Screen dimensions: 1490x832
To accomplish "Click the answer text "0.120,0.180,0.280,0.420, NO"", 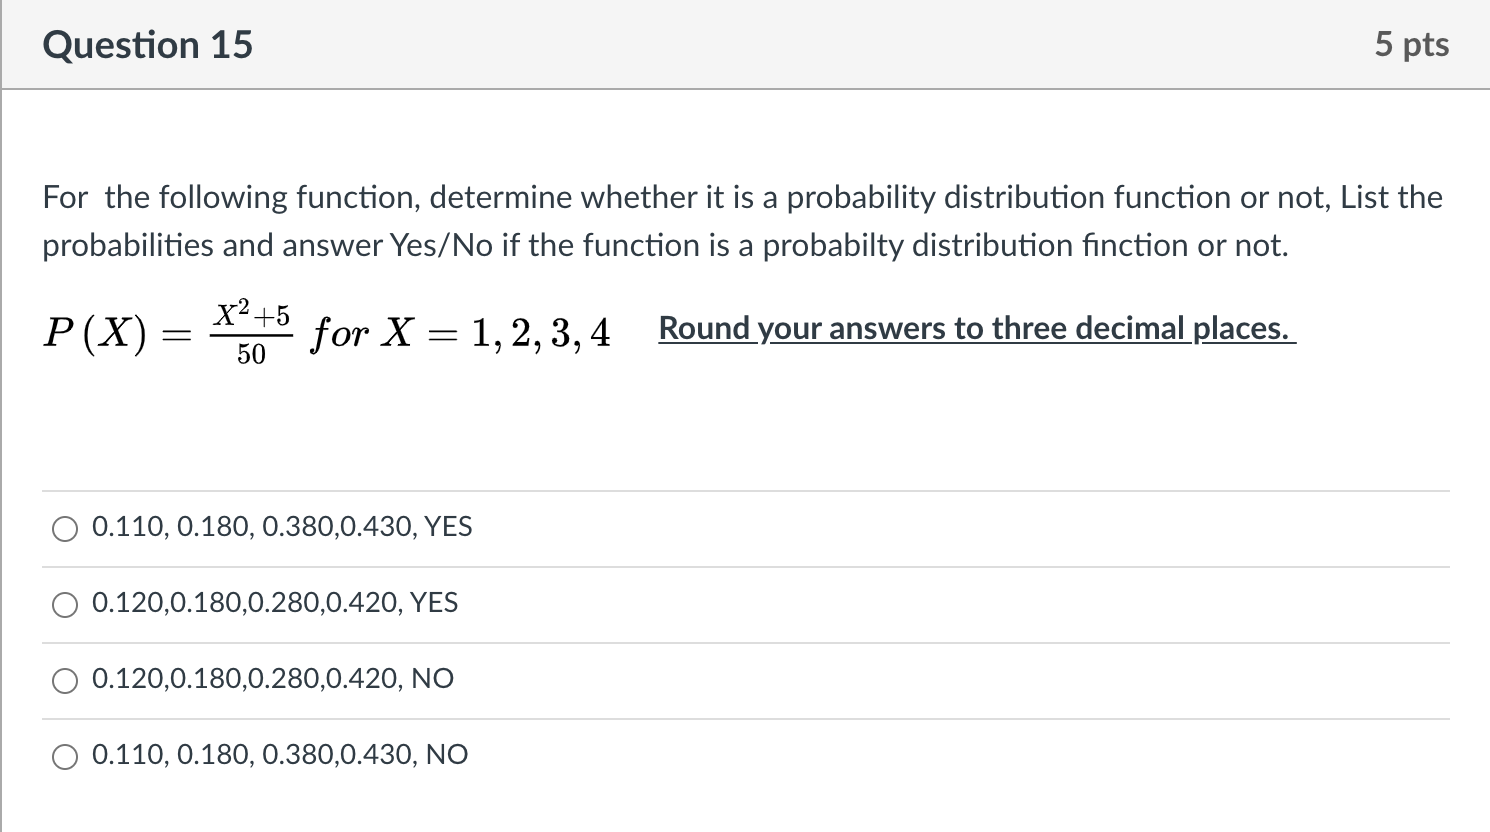I will pyautogui.click(x=273, y=679).
